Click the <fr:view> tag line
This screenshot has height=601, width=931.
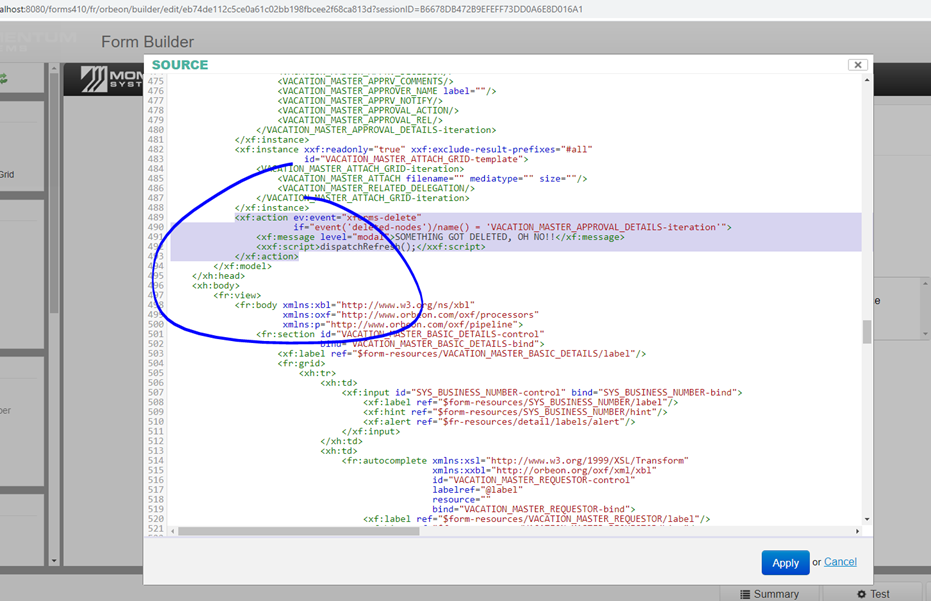(x=237, y=295)
